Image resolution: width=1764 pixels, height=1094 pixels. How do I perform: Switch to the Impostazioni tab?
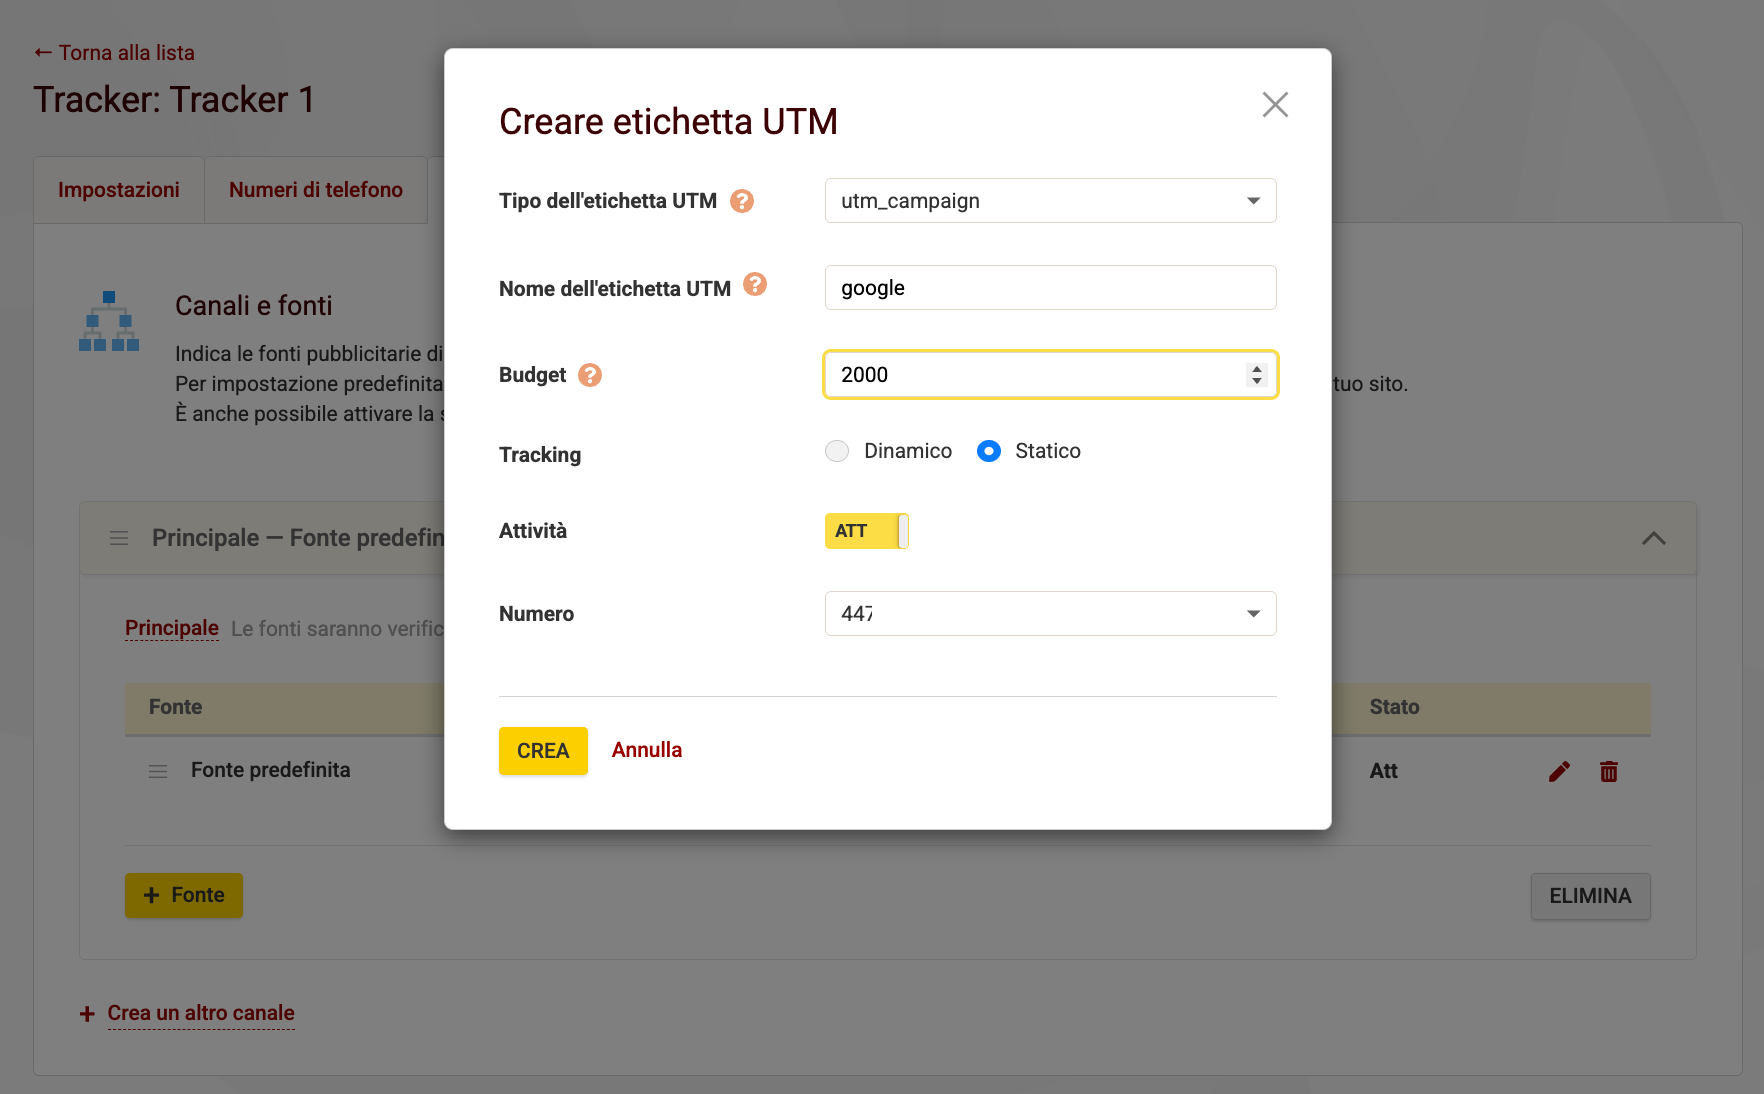point(119,189)
